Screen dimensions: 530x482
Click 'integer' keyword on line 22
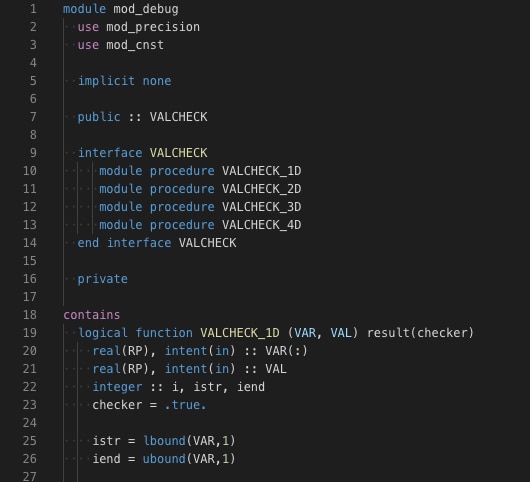click(117, 387)
